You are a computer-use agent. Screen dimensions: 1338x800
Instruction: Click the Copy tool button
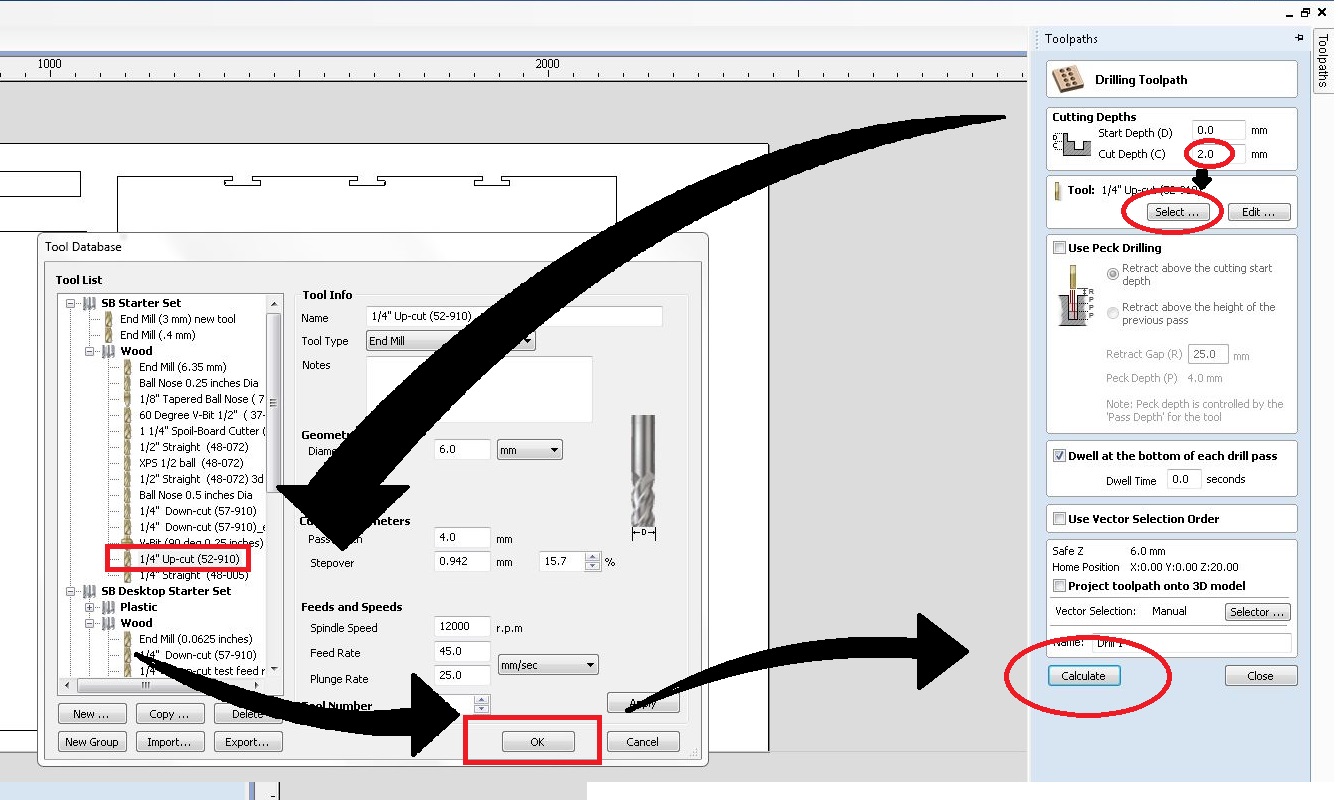tap(169, 714)
